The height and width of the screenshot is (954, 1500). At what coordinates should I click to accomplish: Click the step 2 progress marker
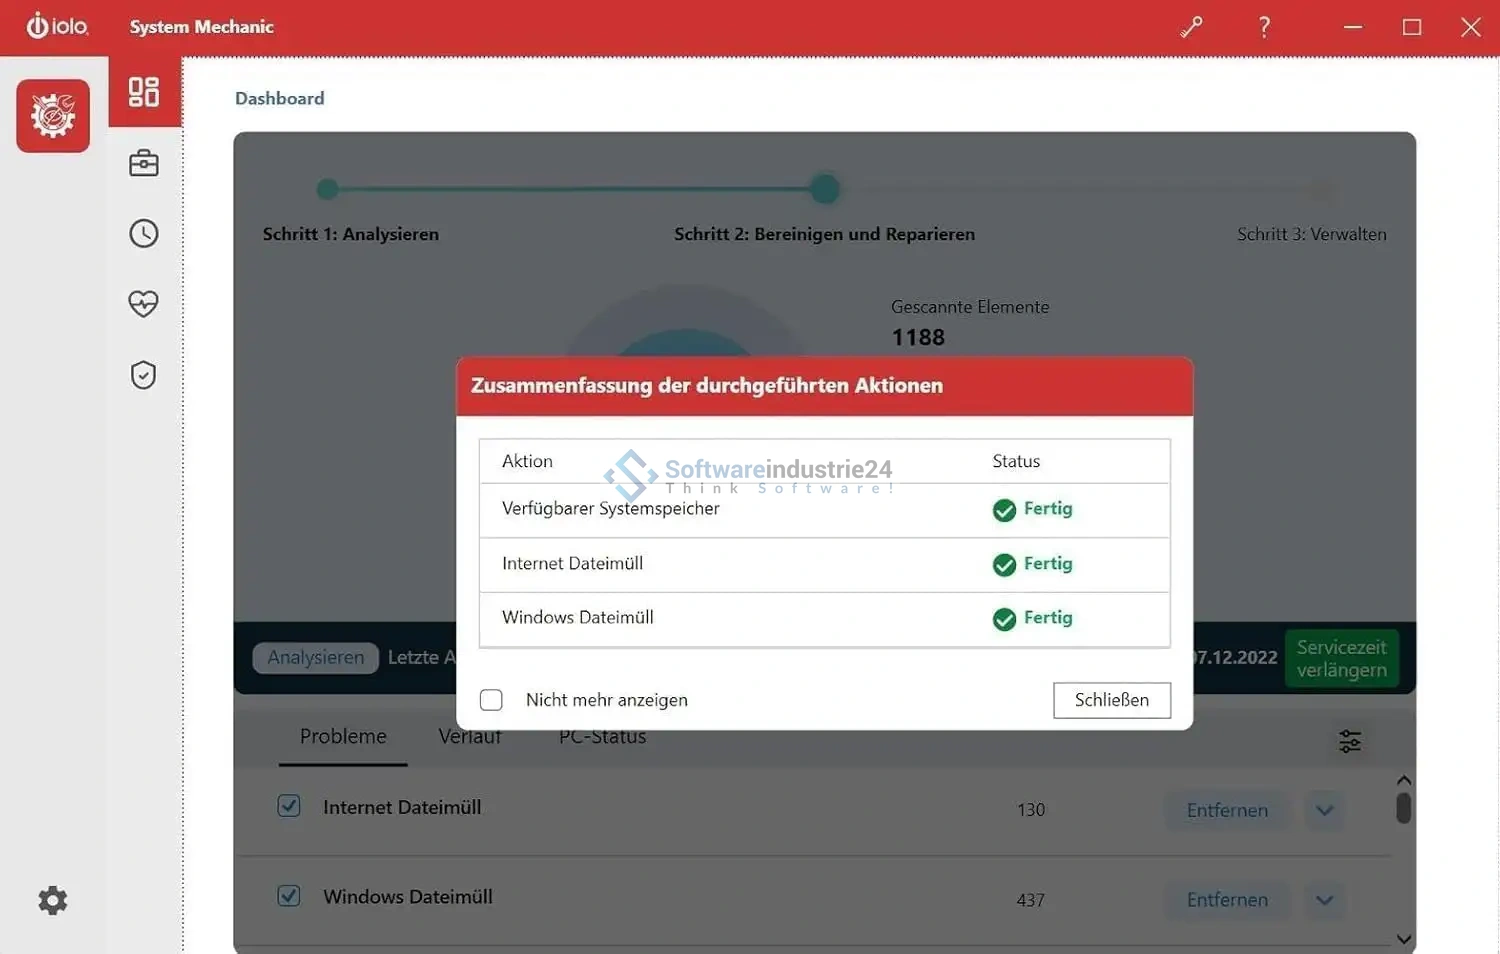point(825,189)
